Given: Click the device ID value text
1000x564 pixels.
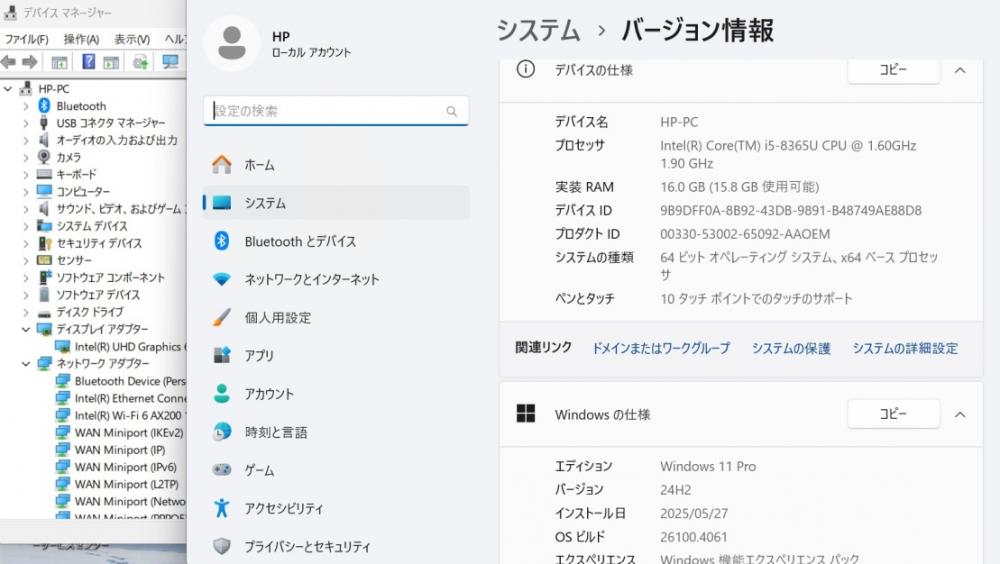Looking at the screenshot, I should coord(791,210).
